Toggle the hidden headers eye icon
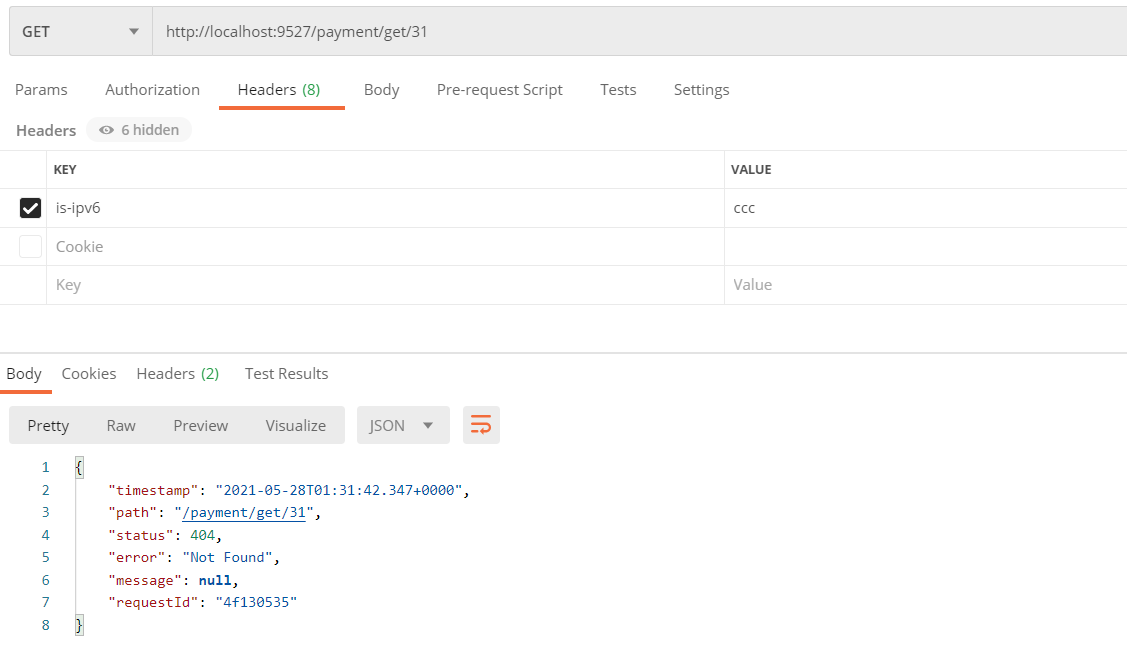 pyautogui.click(x=107, y=130)
